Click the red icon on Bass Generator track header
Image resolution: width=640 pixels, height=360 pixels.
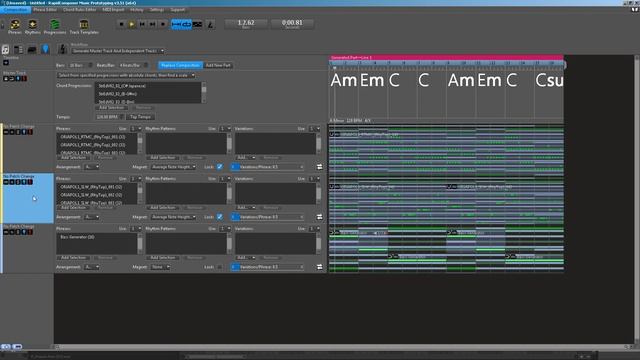30,232
